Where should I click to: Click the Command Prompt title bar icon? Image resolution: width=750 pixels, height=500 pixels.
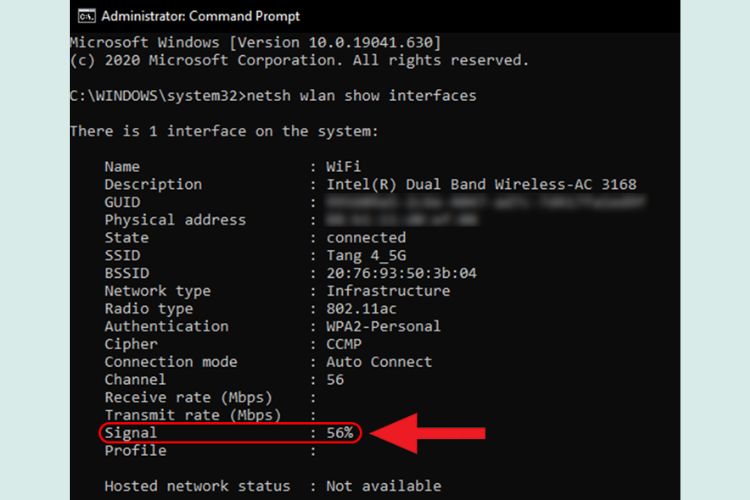tap(87, 16)
